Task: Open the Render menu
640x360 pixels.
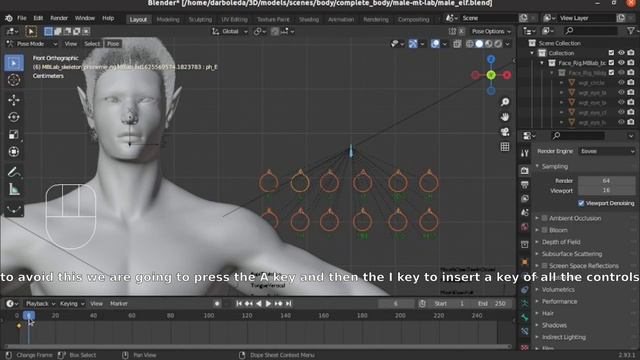Action: pyautogui.click(x=59, y=18)
